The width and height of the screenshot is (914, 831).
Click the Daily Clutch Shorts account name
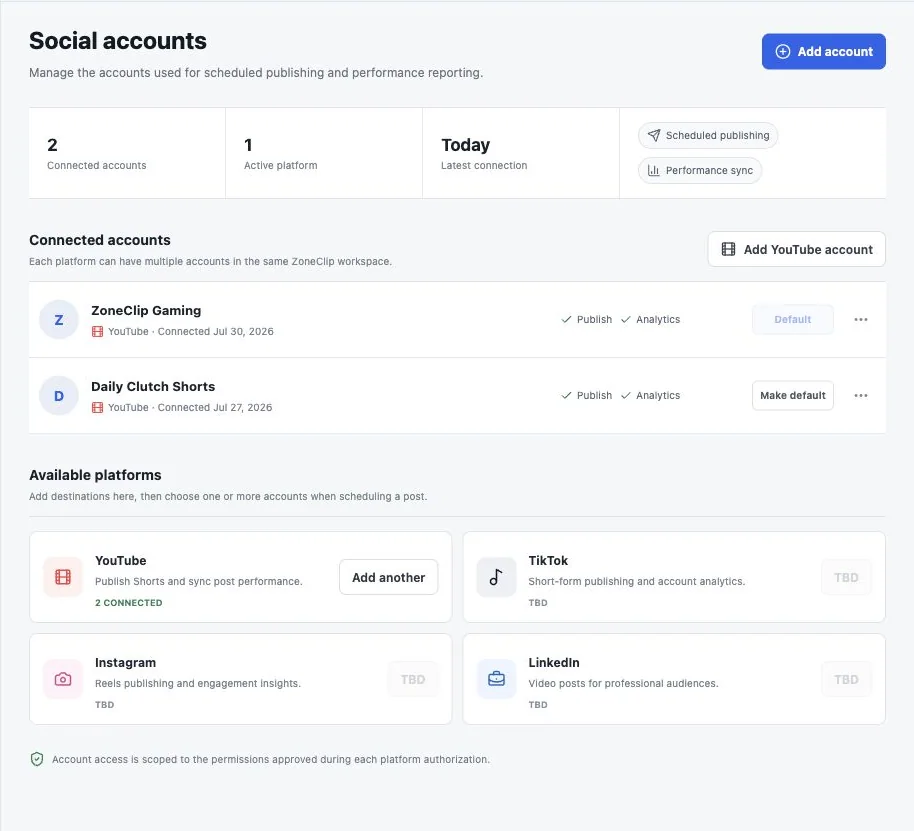(153, 386)
